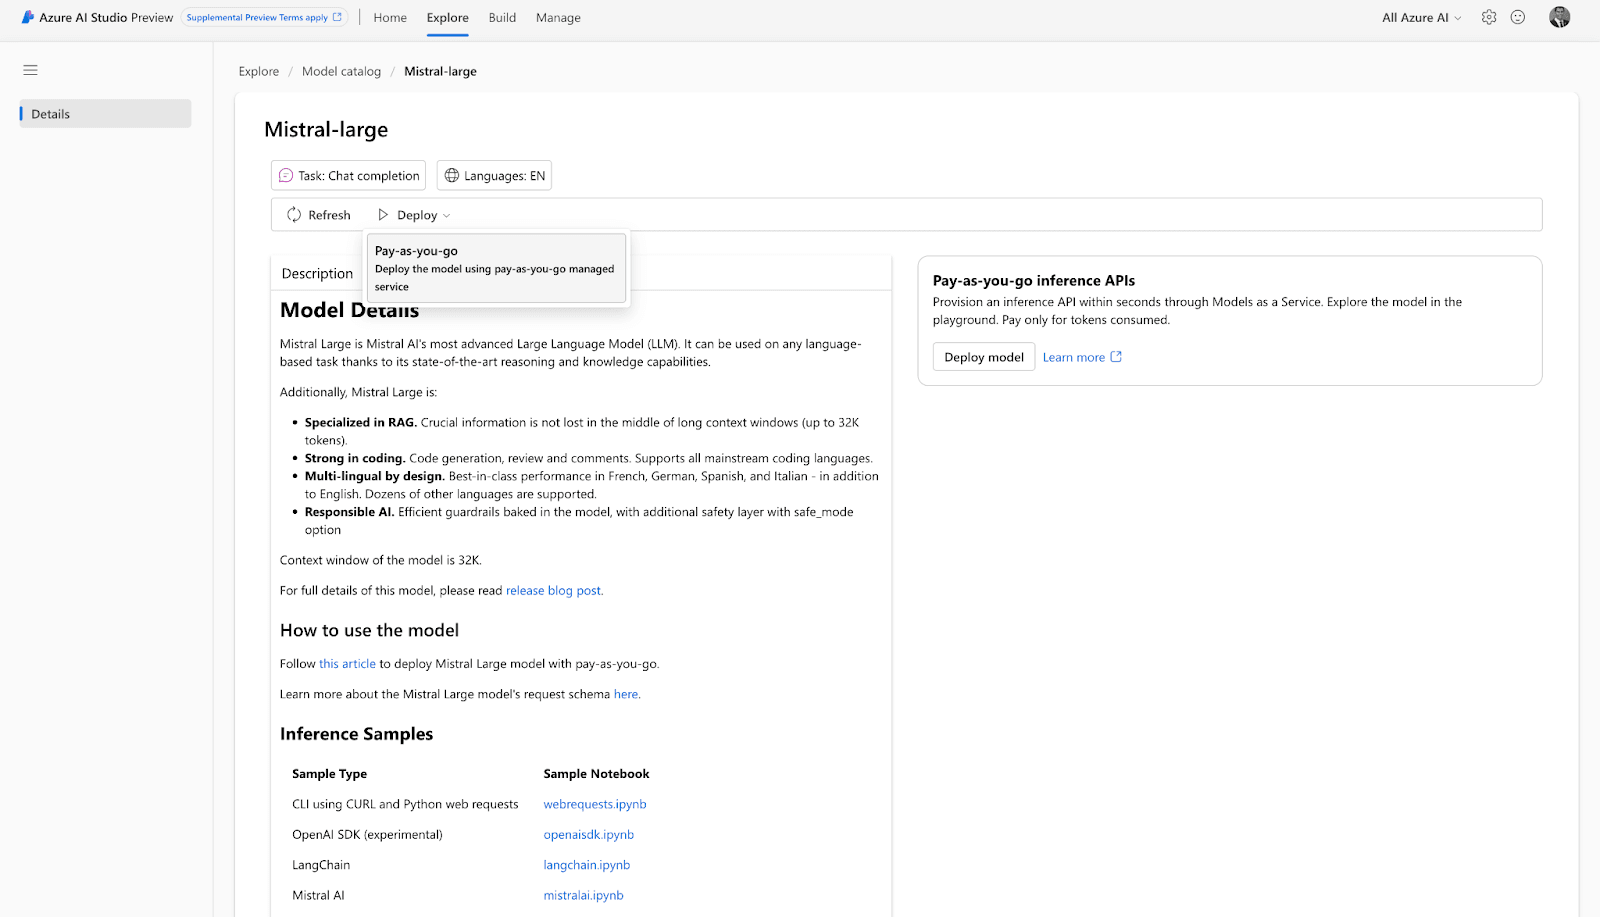Click the Deploy model button
Image resolution: width=1600 pixels, height=917 pixels.
984,357
